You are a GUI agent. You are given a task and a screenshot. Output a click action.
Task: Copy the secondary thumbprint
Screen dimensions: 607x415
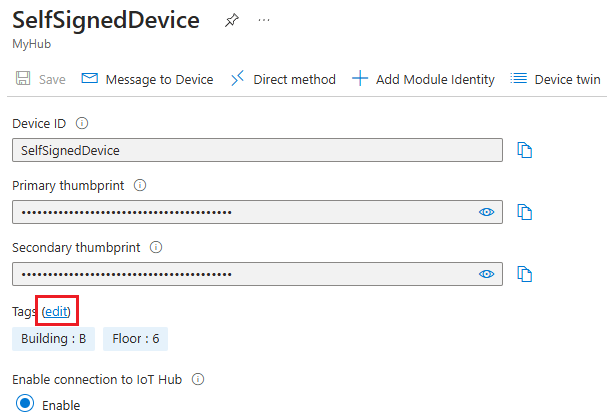coord(524,274)
